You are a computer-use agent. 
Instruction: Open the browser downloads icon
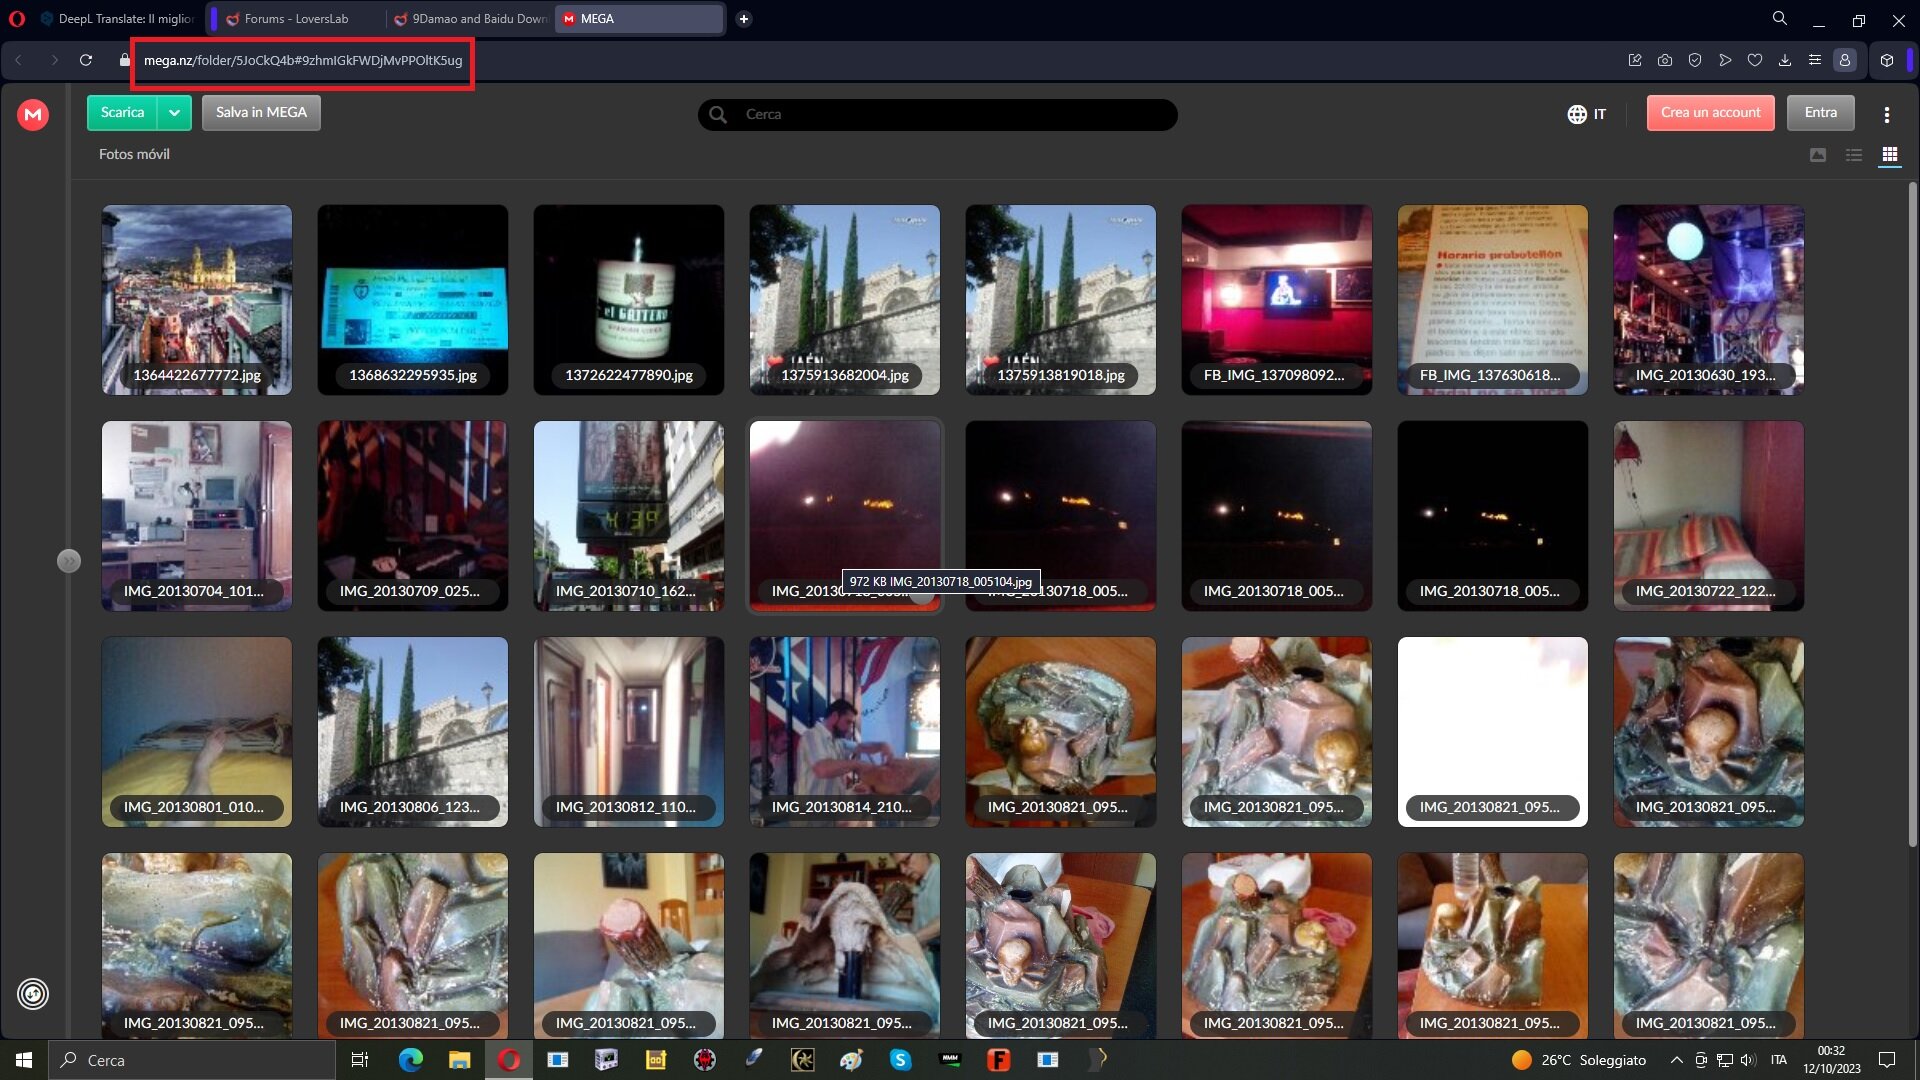[1785, 60]
